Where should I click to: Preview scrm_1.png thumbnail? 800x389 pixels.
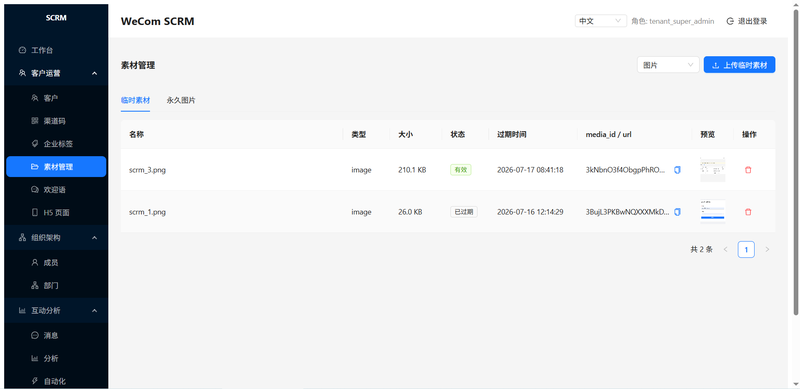(x=713, y=211)
